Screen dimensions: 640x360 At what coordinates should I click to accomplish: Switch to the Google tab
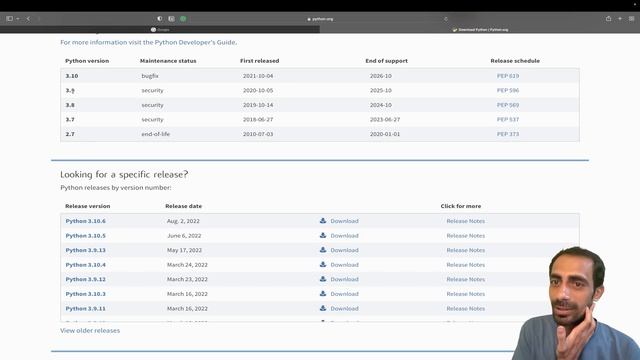[160, 29]
